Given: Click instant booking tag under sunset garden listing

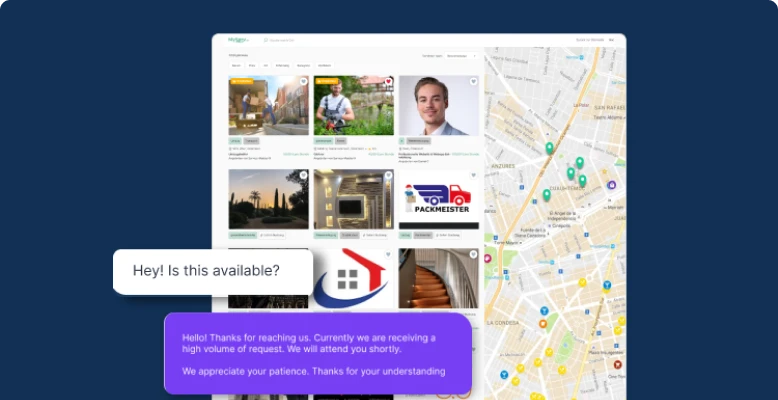Looking at the screenshot, I should coord(272,235).
